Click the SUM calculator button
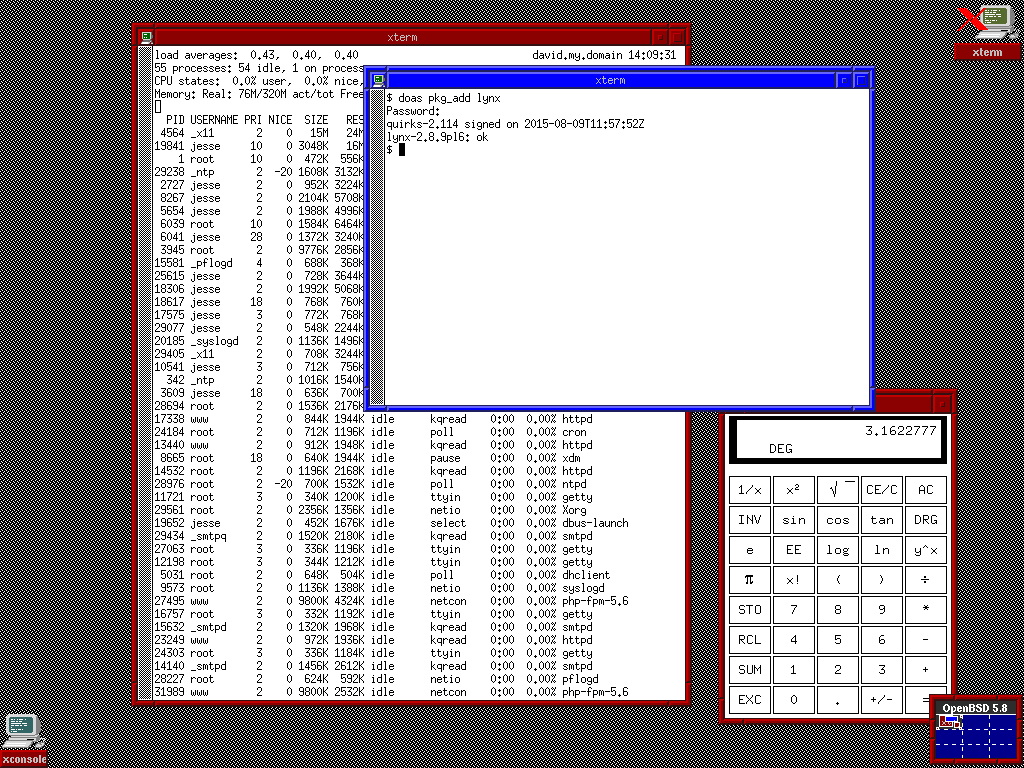 pos(750,670)
